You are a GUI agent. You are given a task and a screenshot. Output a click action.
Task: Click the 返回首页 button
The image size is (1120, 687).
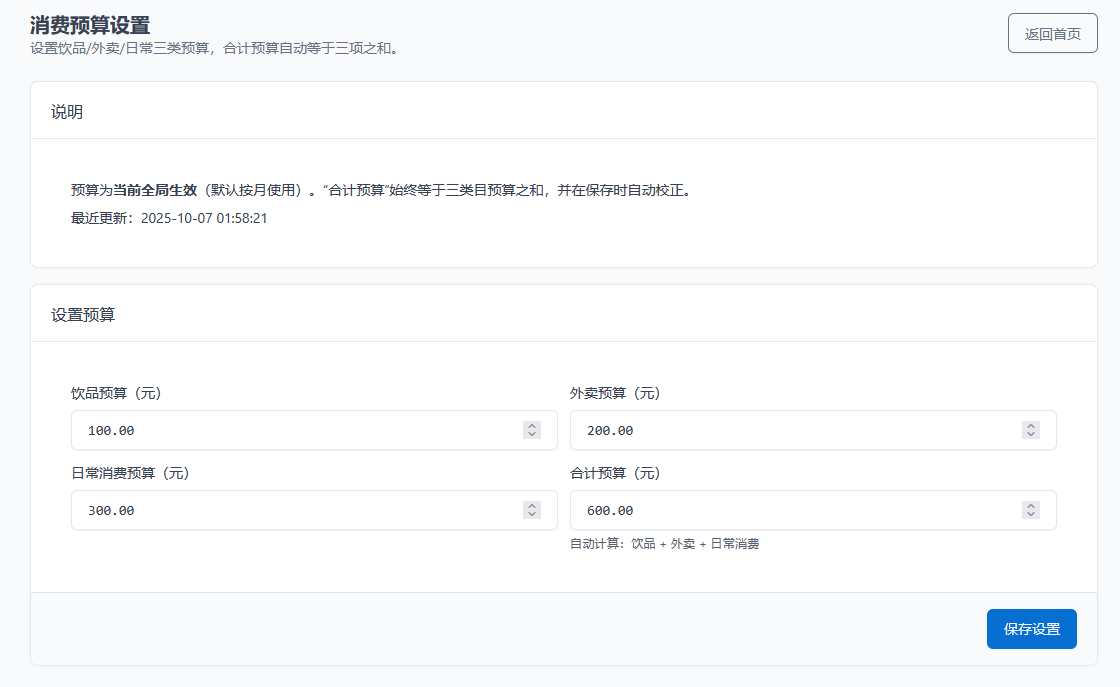[x=1052, y=33]
